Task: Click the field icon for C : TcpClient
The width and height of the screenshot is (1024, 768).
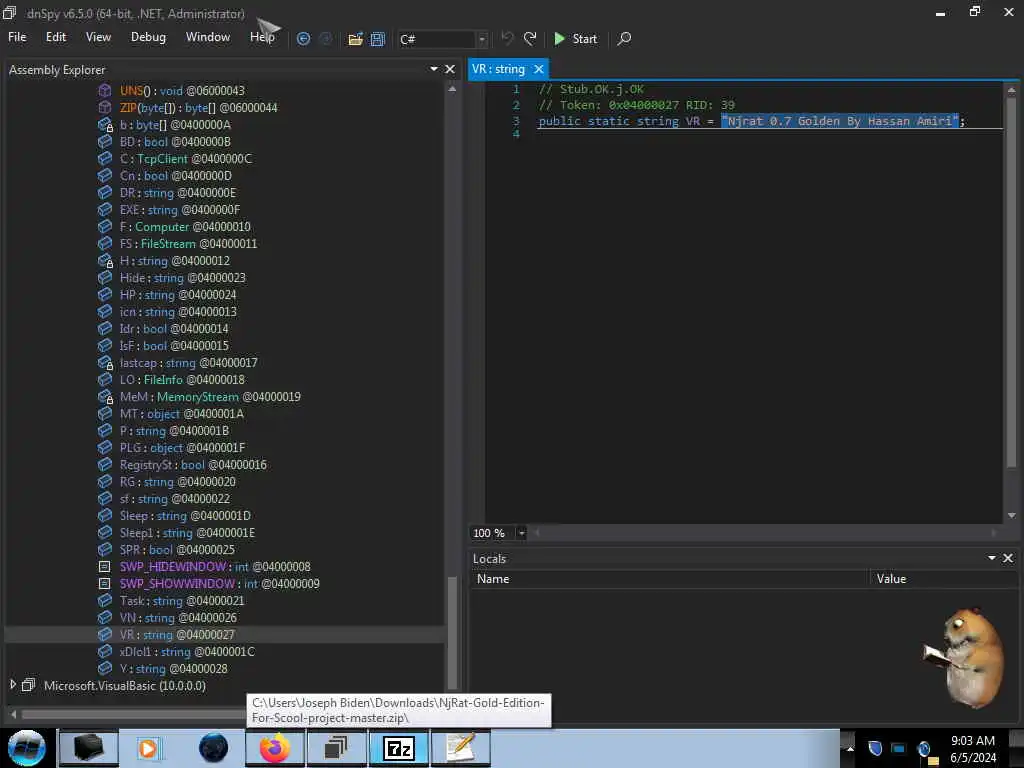Action: coord(104,159)
